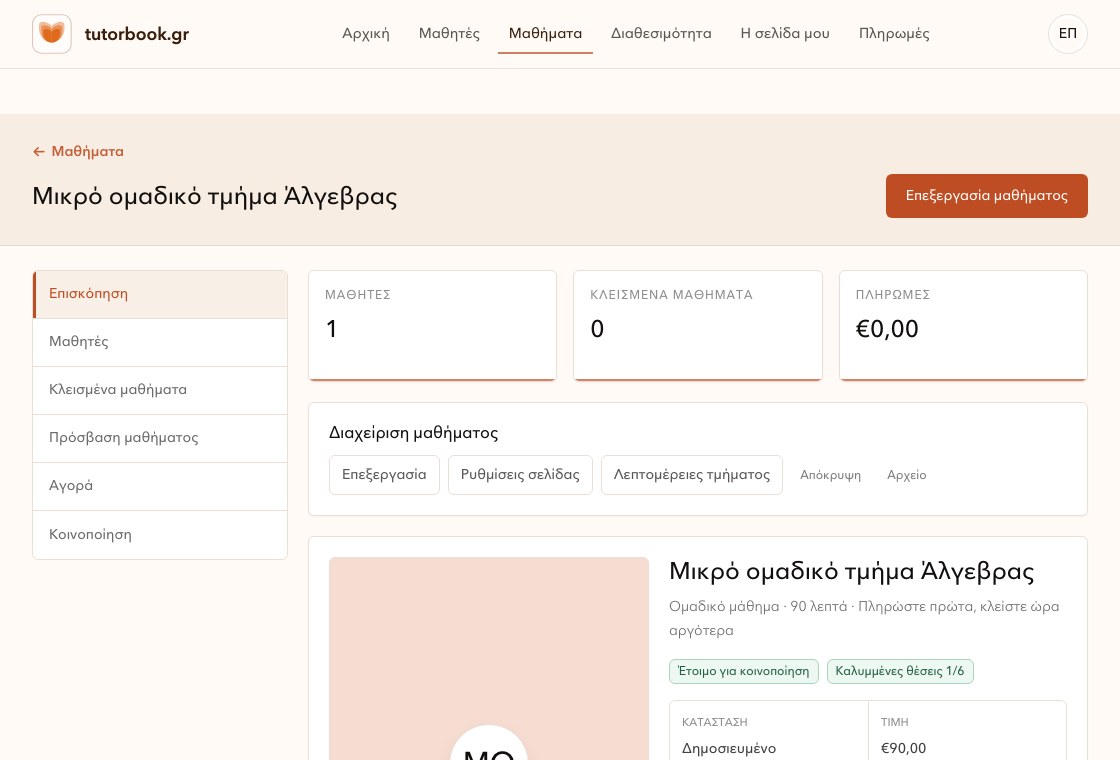Click the Ομαδικό μάθημα · 90 λεπτά description
Image resolution: width=1120 pixels, height=760 pixels.
pyautogui.click(x=864, y=619)
